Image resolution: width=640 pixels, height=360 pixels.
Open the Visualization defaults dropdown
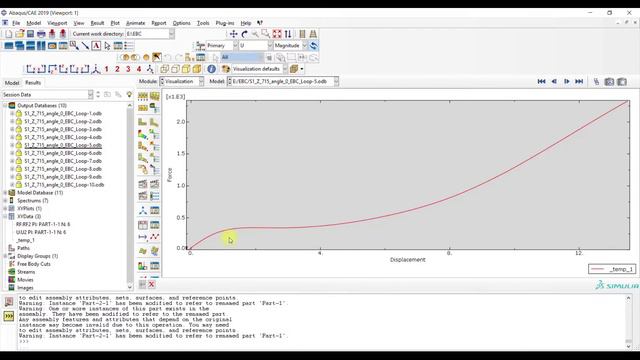point(285,69)
